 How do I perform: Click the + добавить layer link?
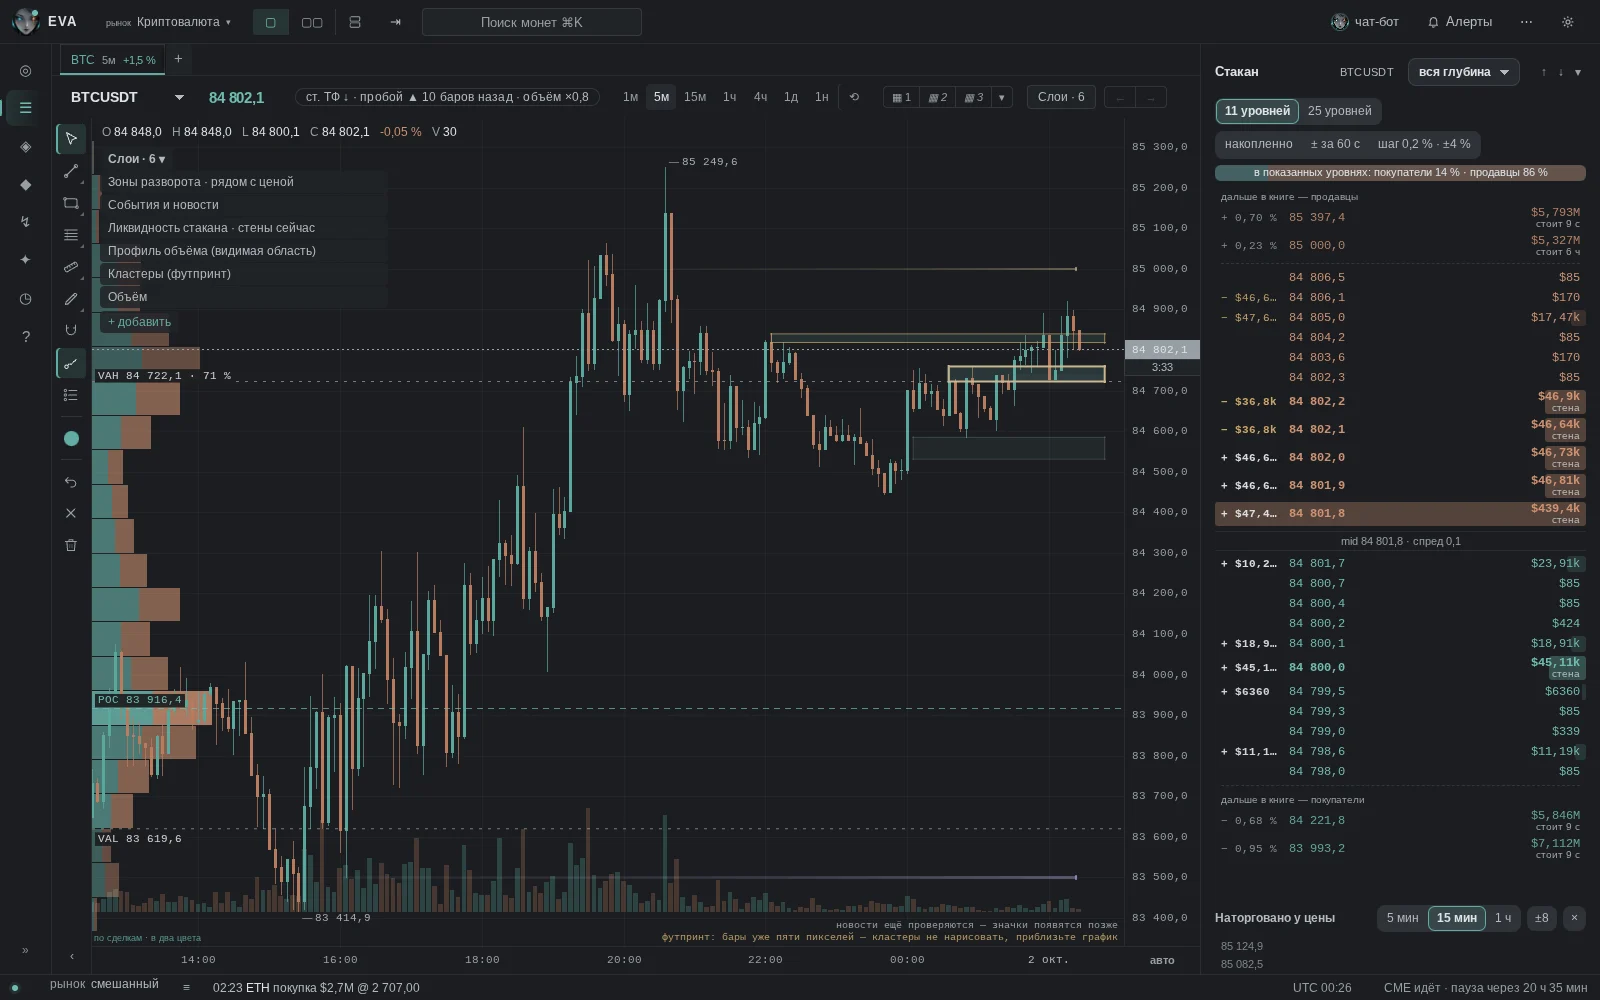(x=139, y=322)
